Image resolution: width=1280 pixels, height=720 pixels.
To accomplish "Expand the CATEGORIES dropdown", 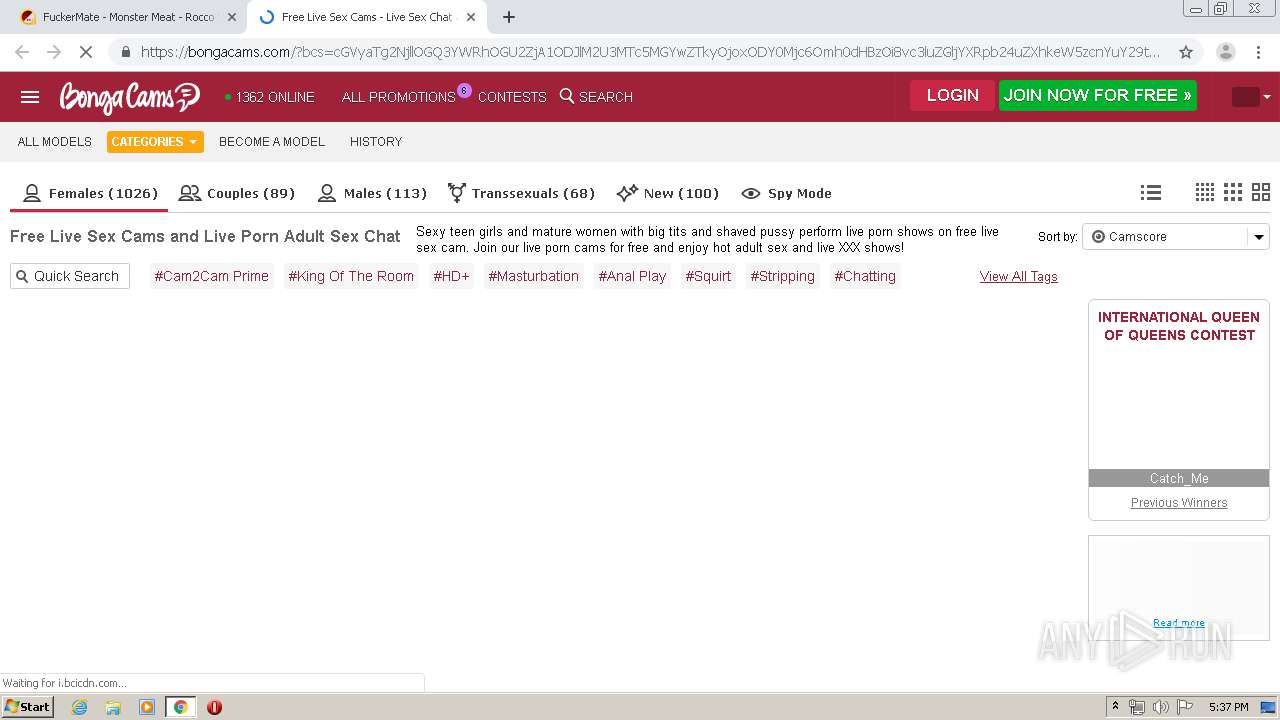I will 155,142.
